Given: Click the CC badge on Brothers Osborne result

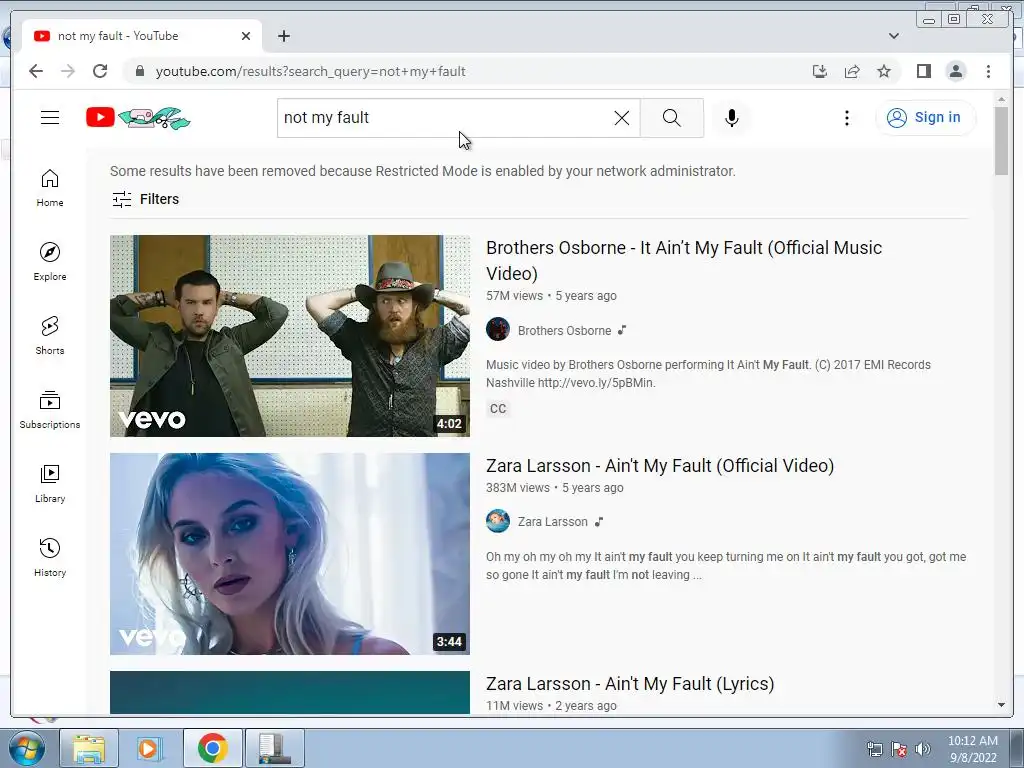Looking at the screenshot, I should (x=498, y=409).
